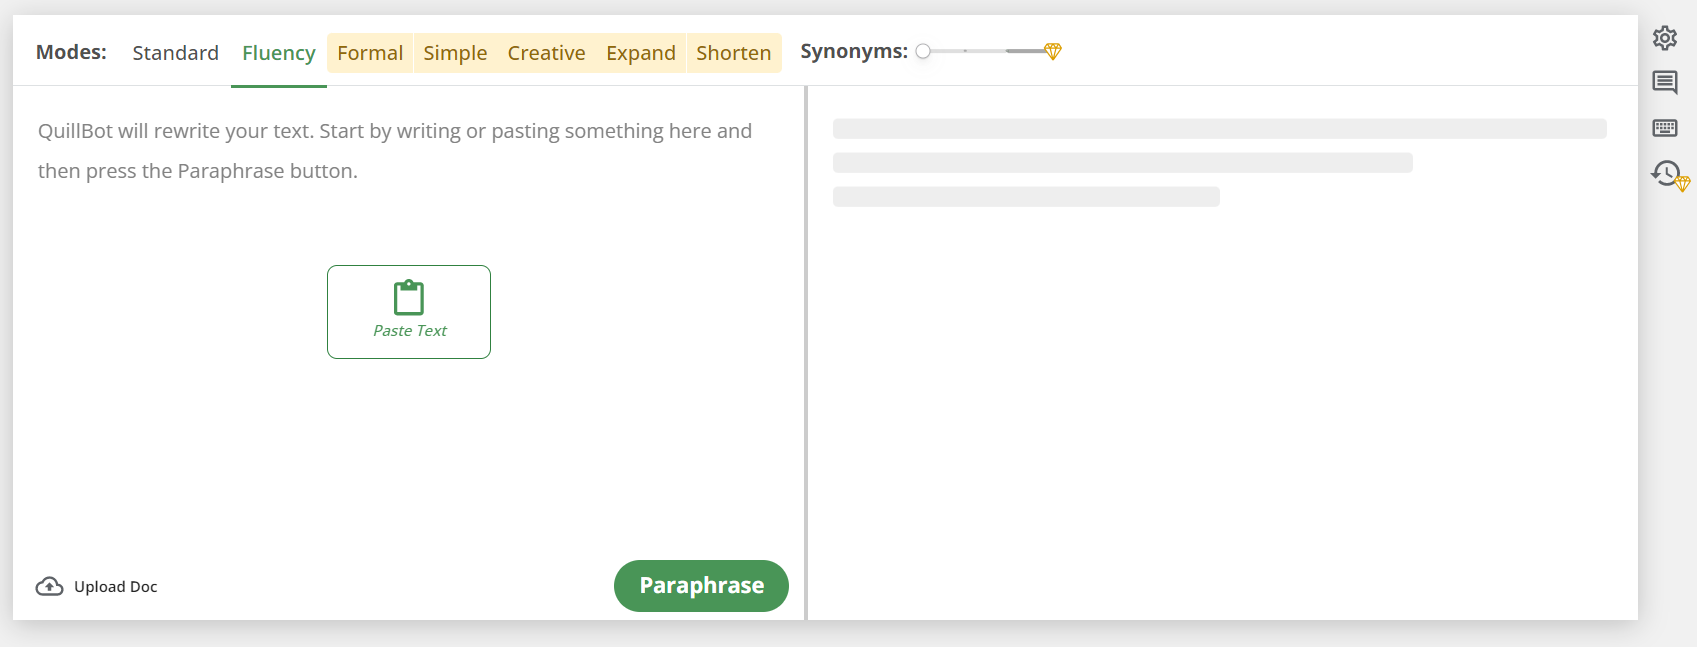
Task: Choose the Expand mode
Action: [x=641, y=53]
